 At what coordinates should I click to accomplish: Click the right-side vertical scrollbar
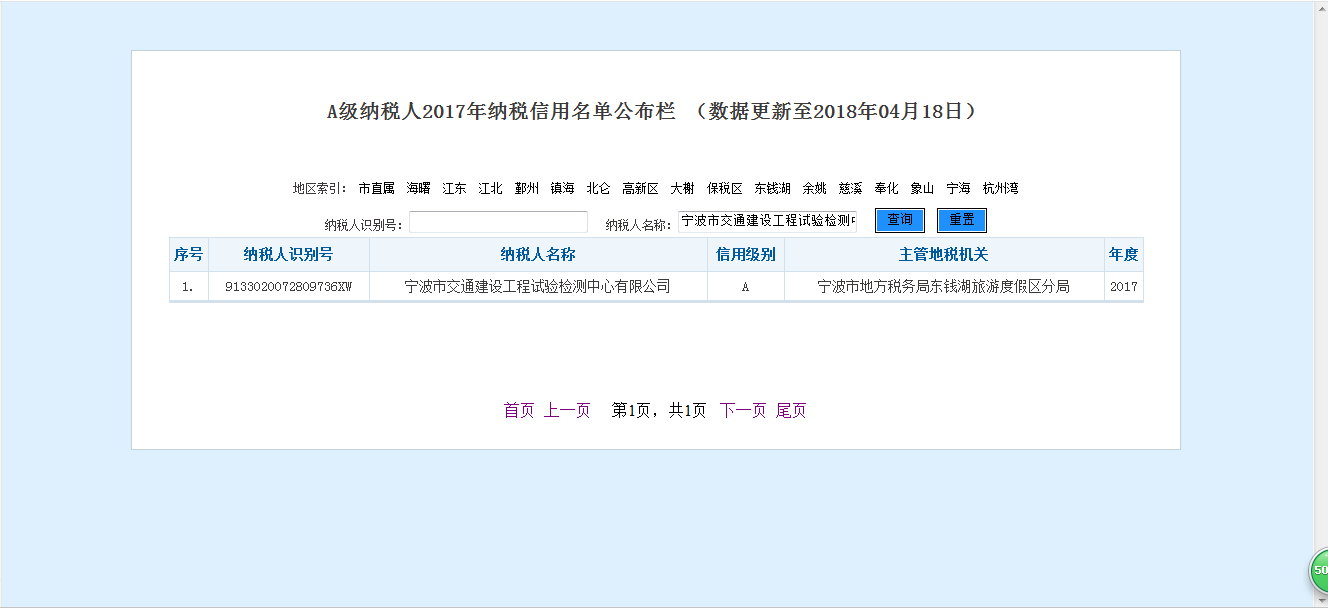[1320, 300]
